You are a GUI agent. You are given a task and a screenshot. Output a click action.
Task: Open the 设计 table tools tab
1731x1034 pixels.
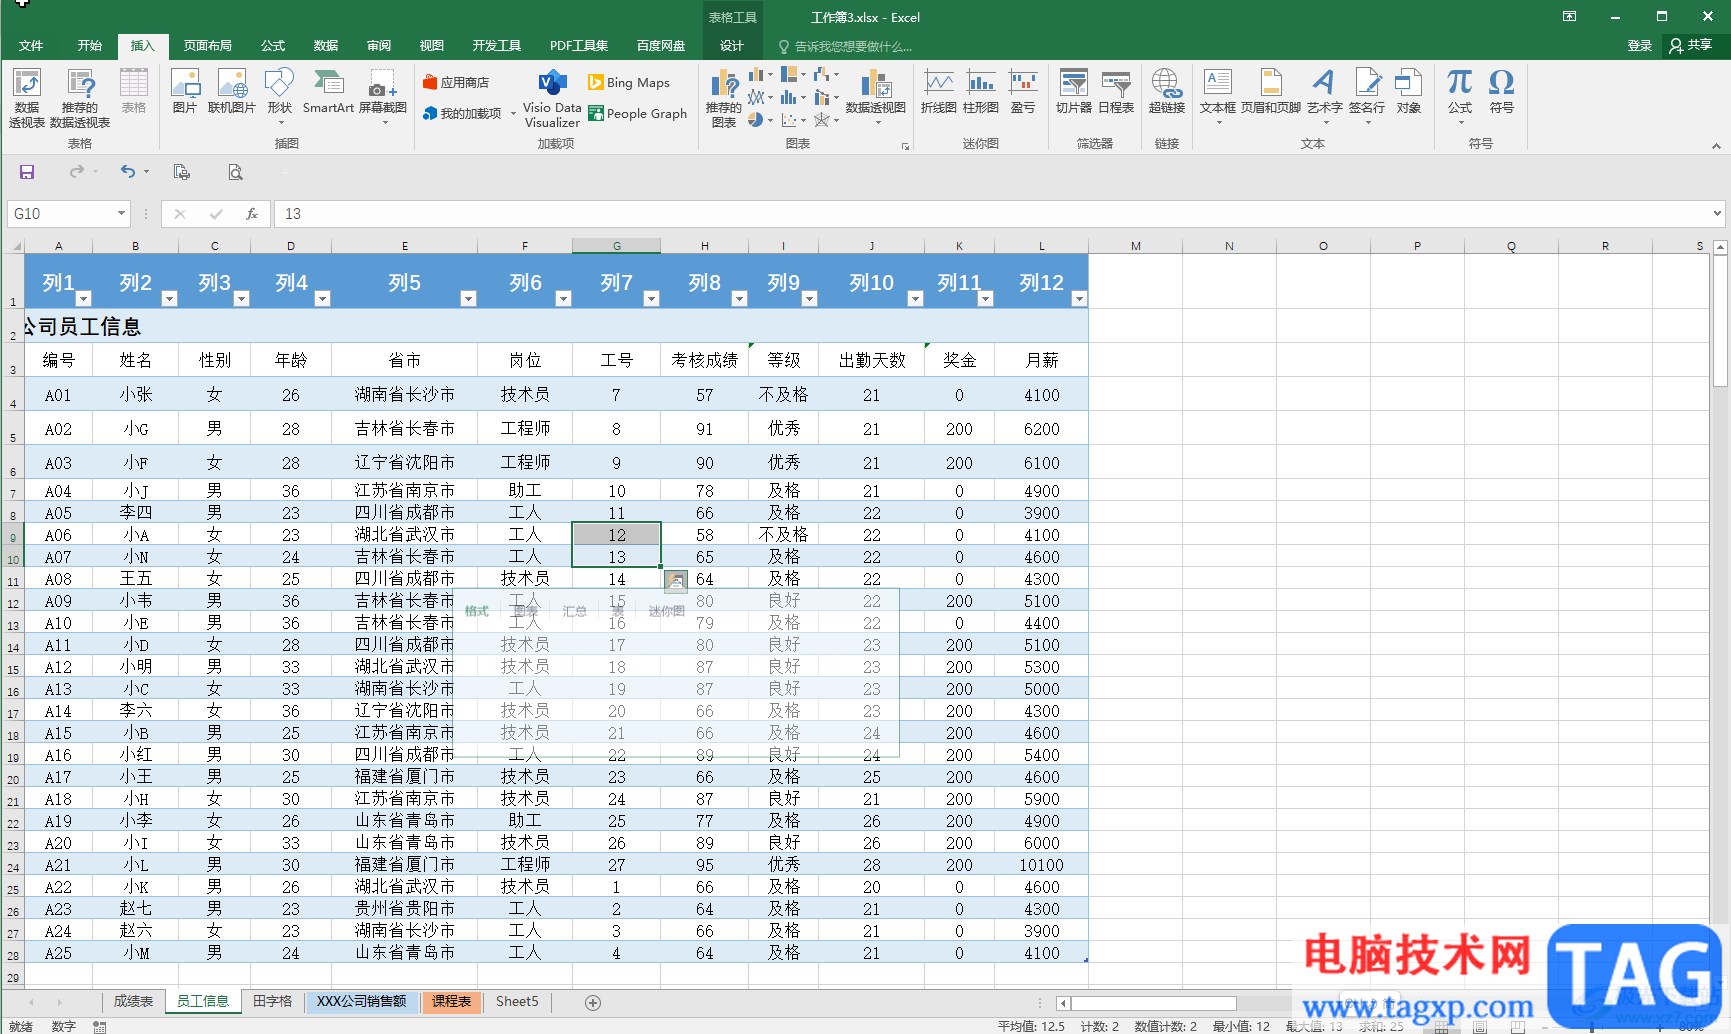tap(732, 45)
